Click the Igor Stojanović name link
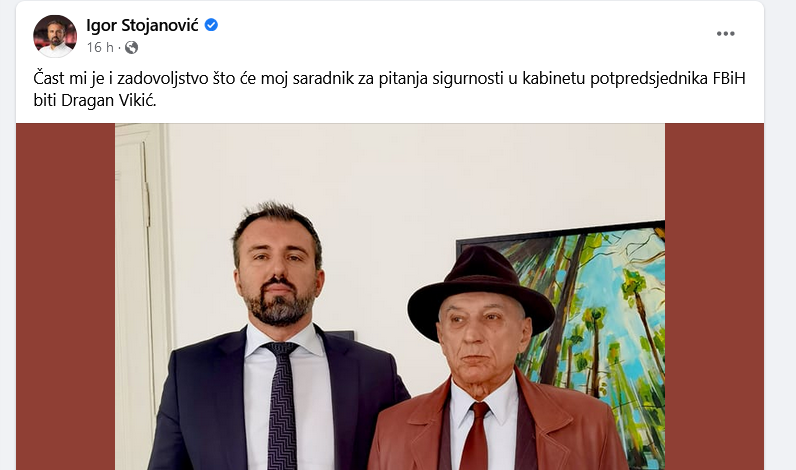This screenshot has height=470, width=796. click(142, 25)
